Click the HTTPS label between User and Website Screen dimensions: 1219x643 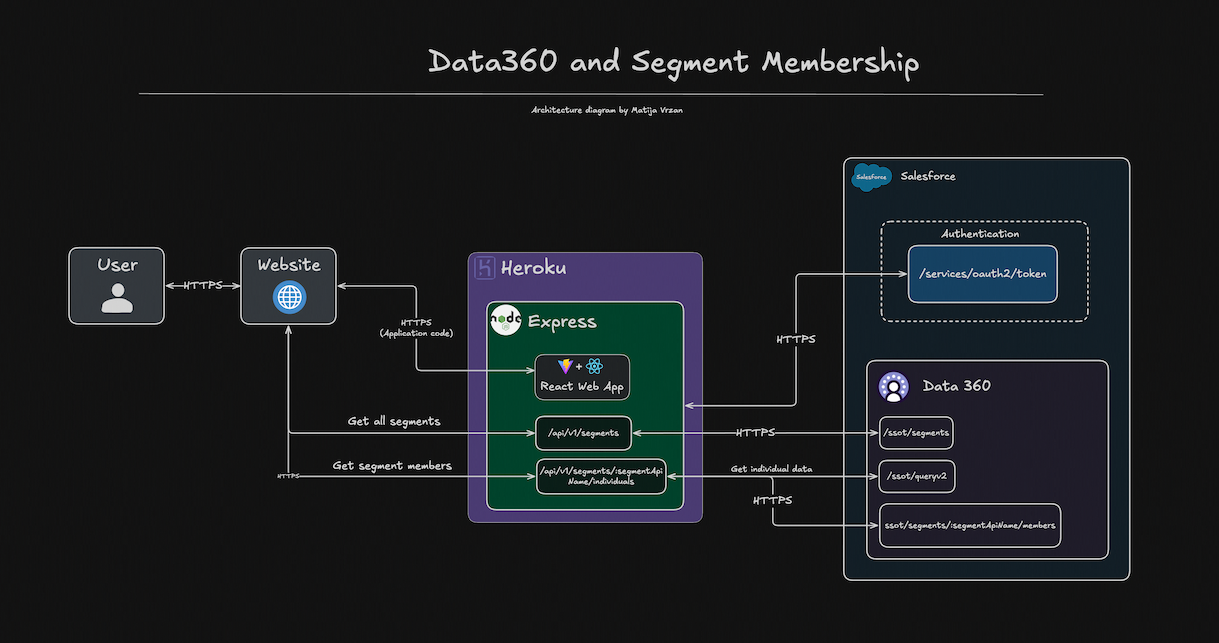click(203, 286)
